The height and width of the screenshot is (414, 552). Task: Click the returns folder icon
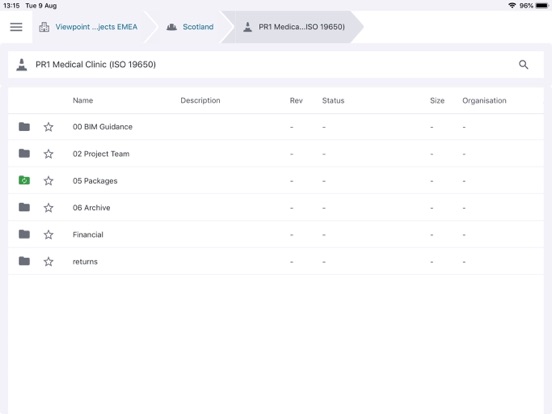click(24, 261)
